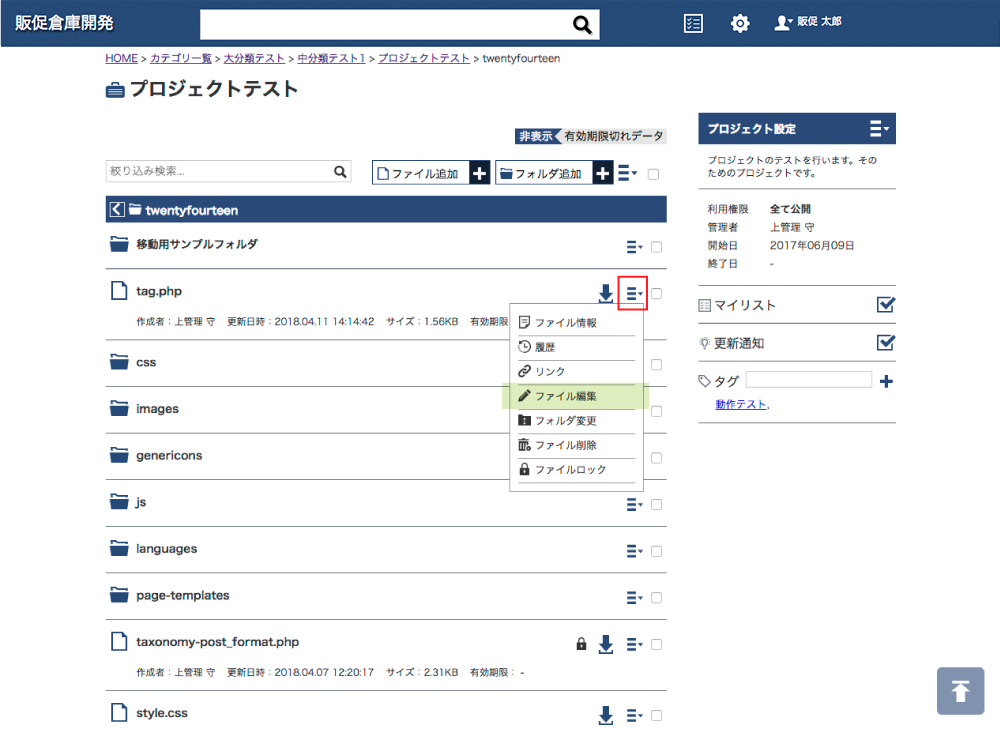Download the tag.php file
The image size is (1000, 729).
(x=605, y=293)
